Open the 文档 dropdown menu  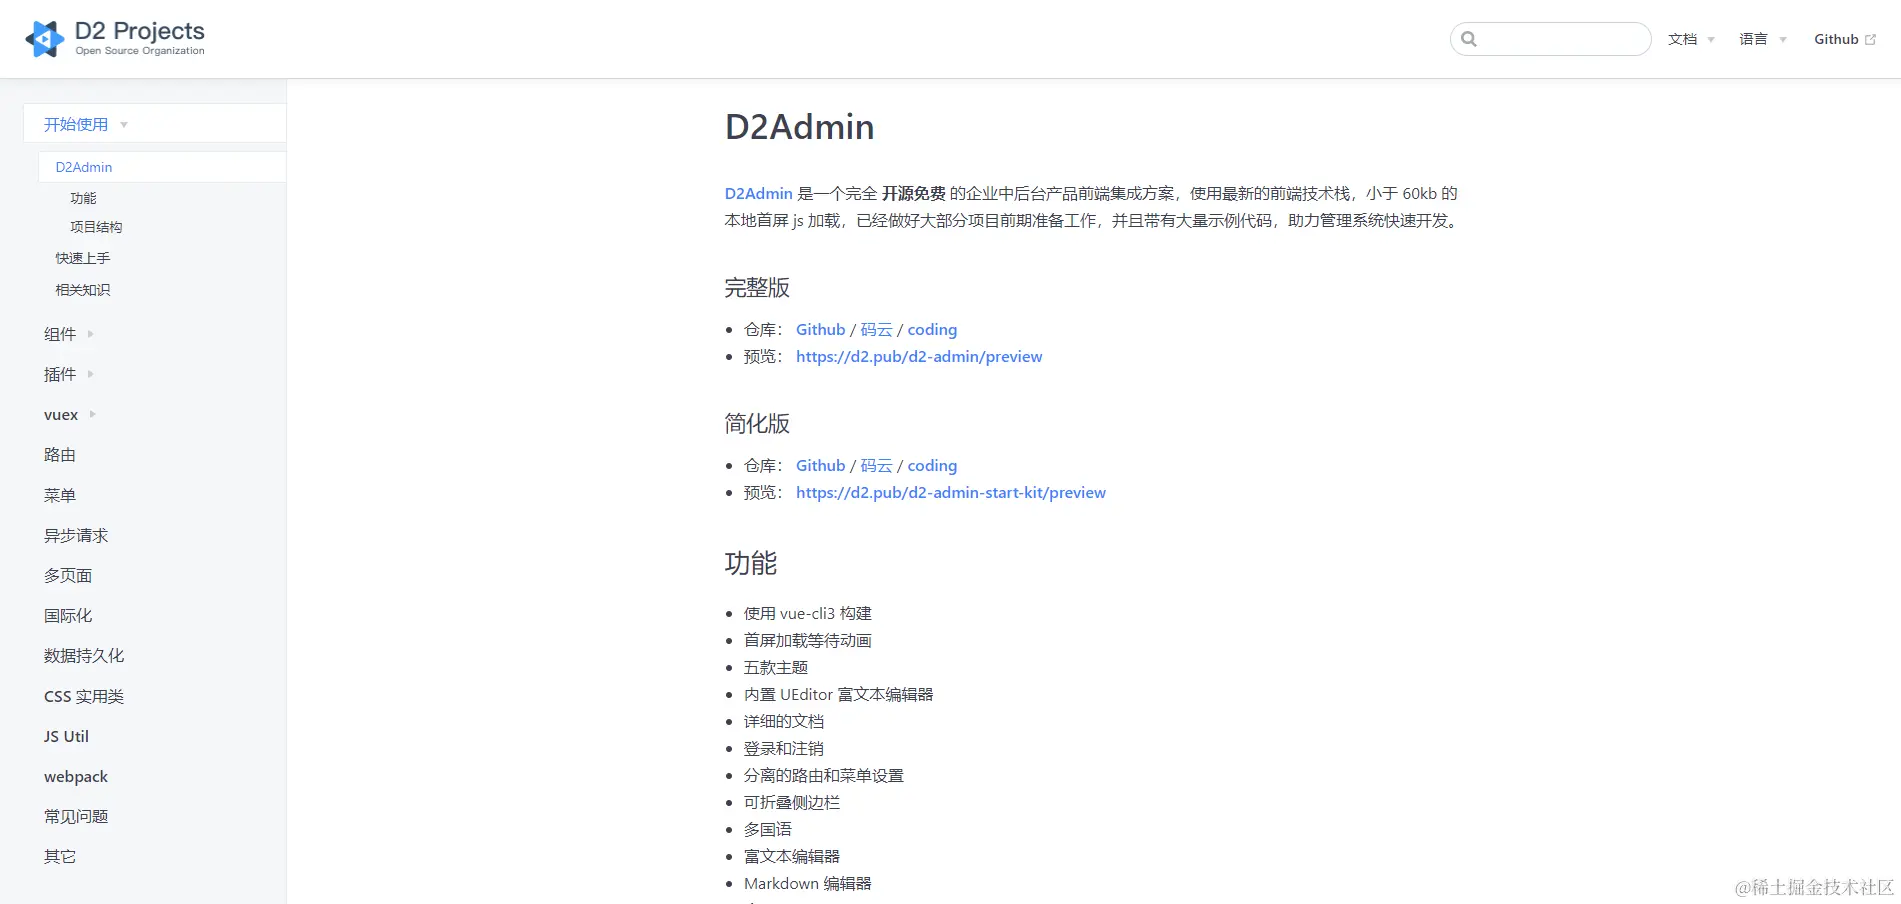point(1691,39)
